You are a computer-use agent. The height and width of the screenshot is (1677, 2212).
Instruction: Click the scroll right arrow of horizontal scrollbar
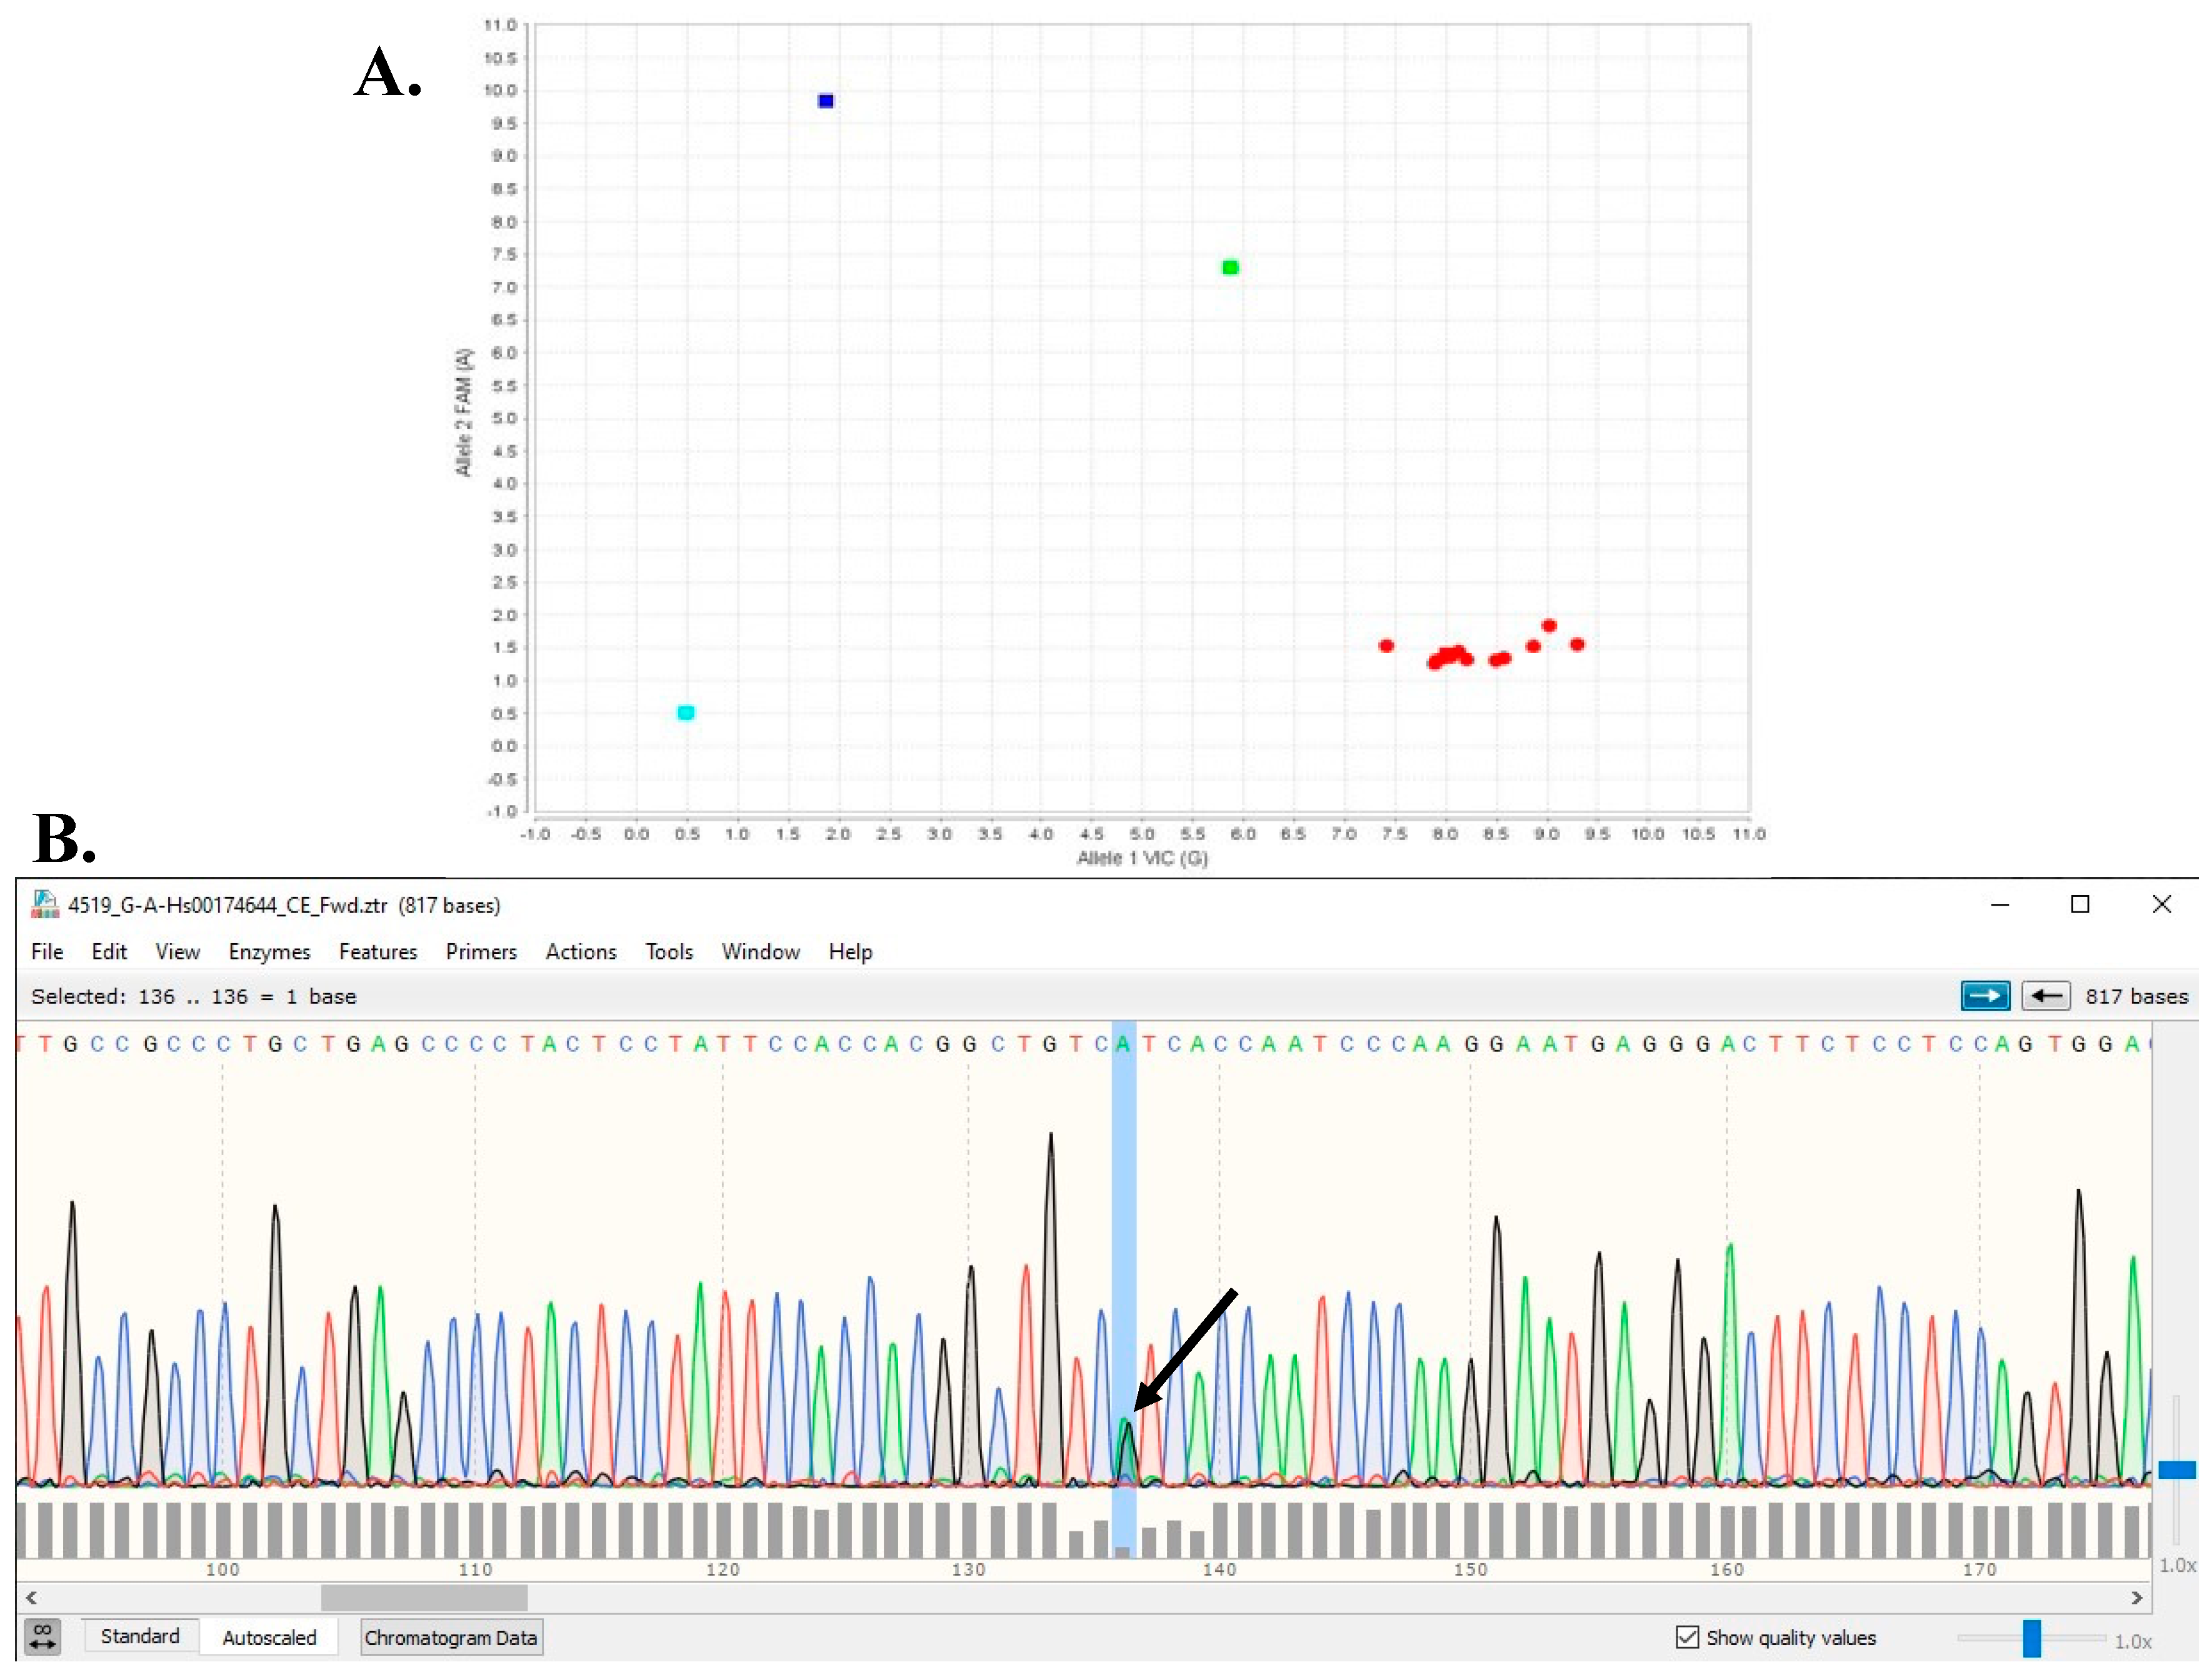click(x=2136, y=1597)
